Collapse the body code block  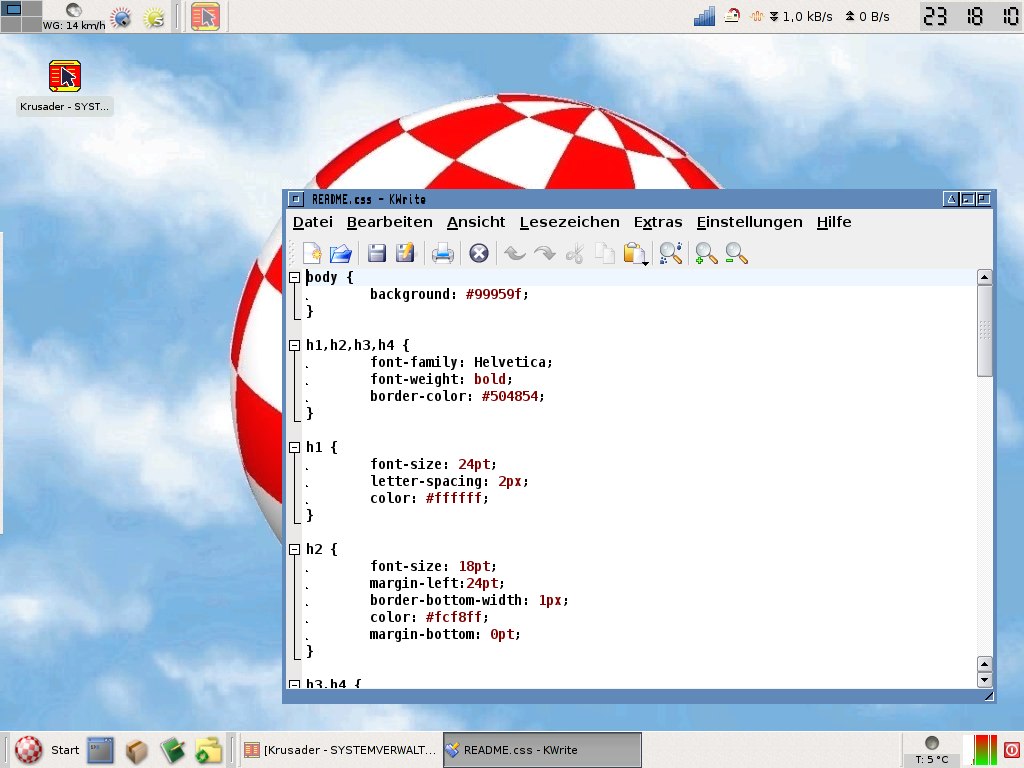tap(295, 278)
